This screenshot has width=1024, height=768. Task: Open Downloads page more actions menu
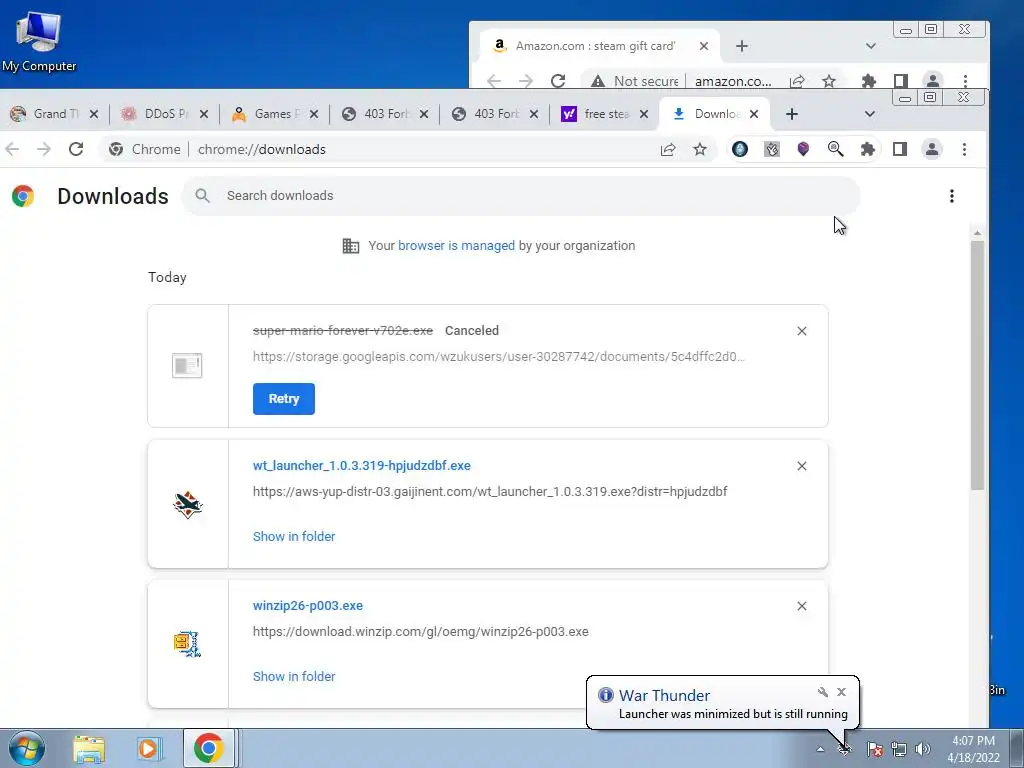coord(952,196)
